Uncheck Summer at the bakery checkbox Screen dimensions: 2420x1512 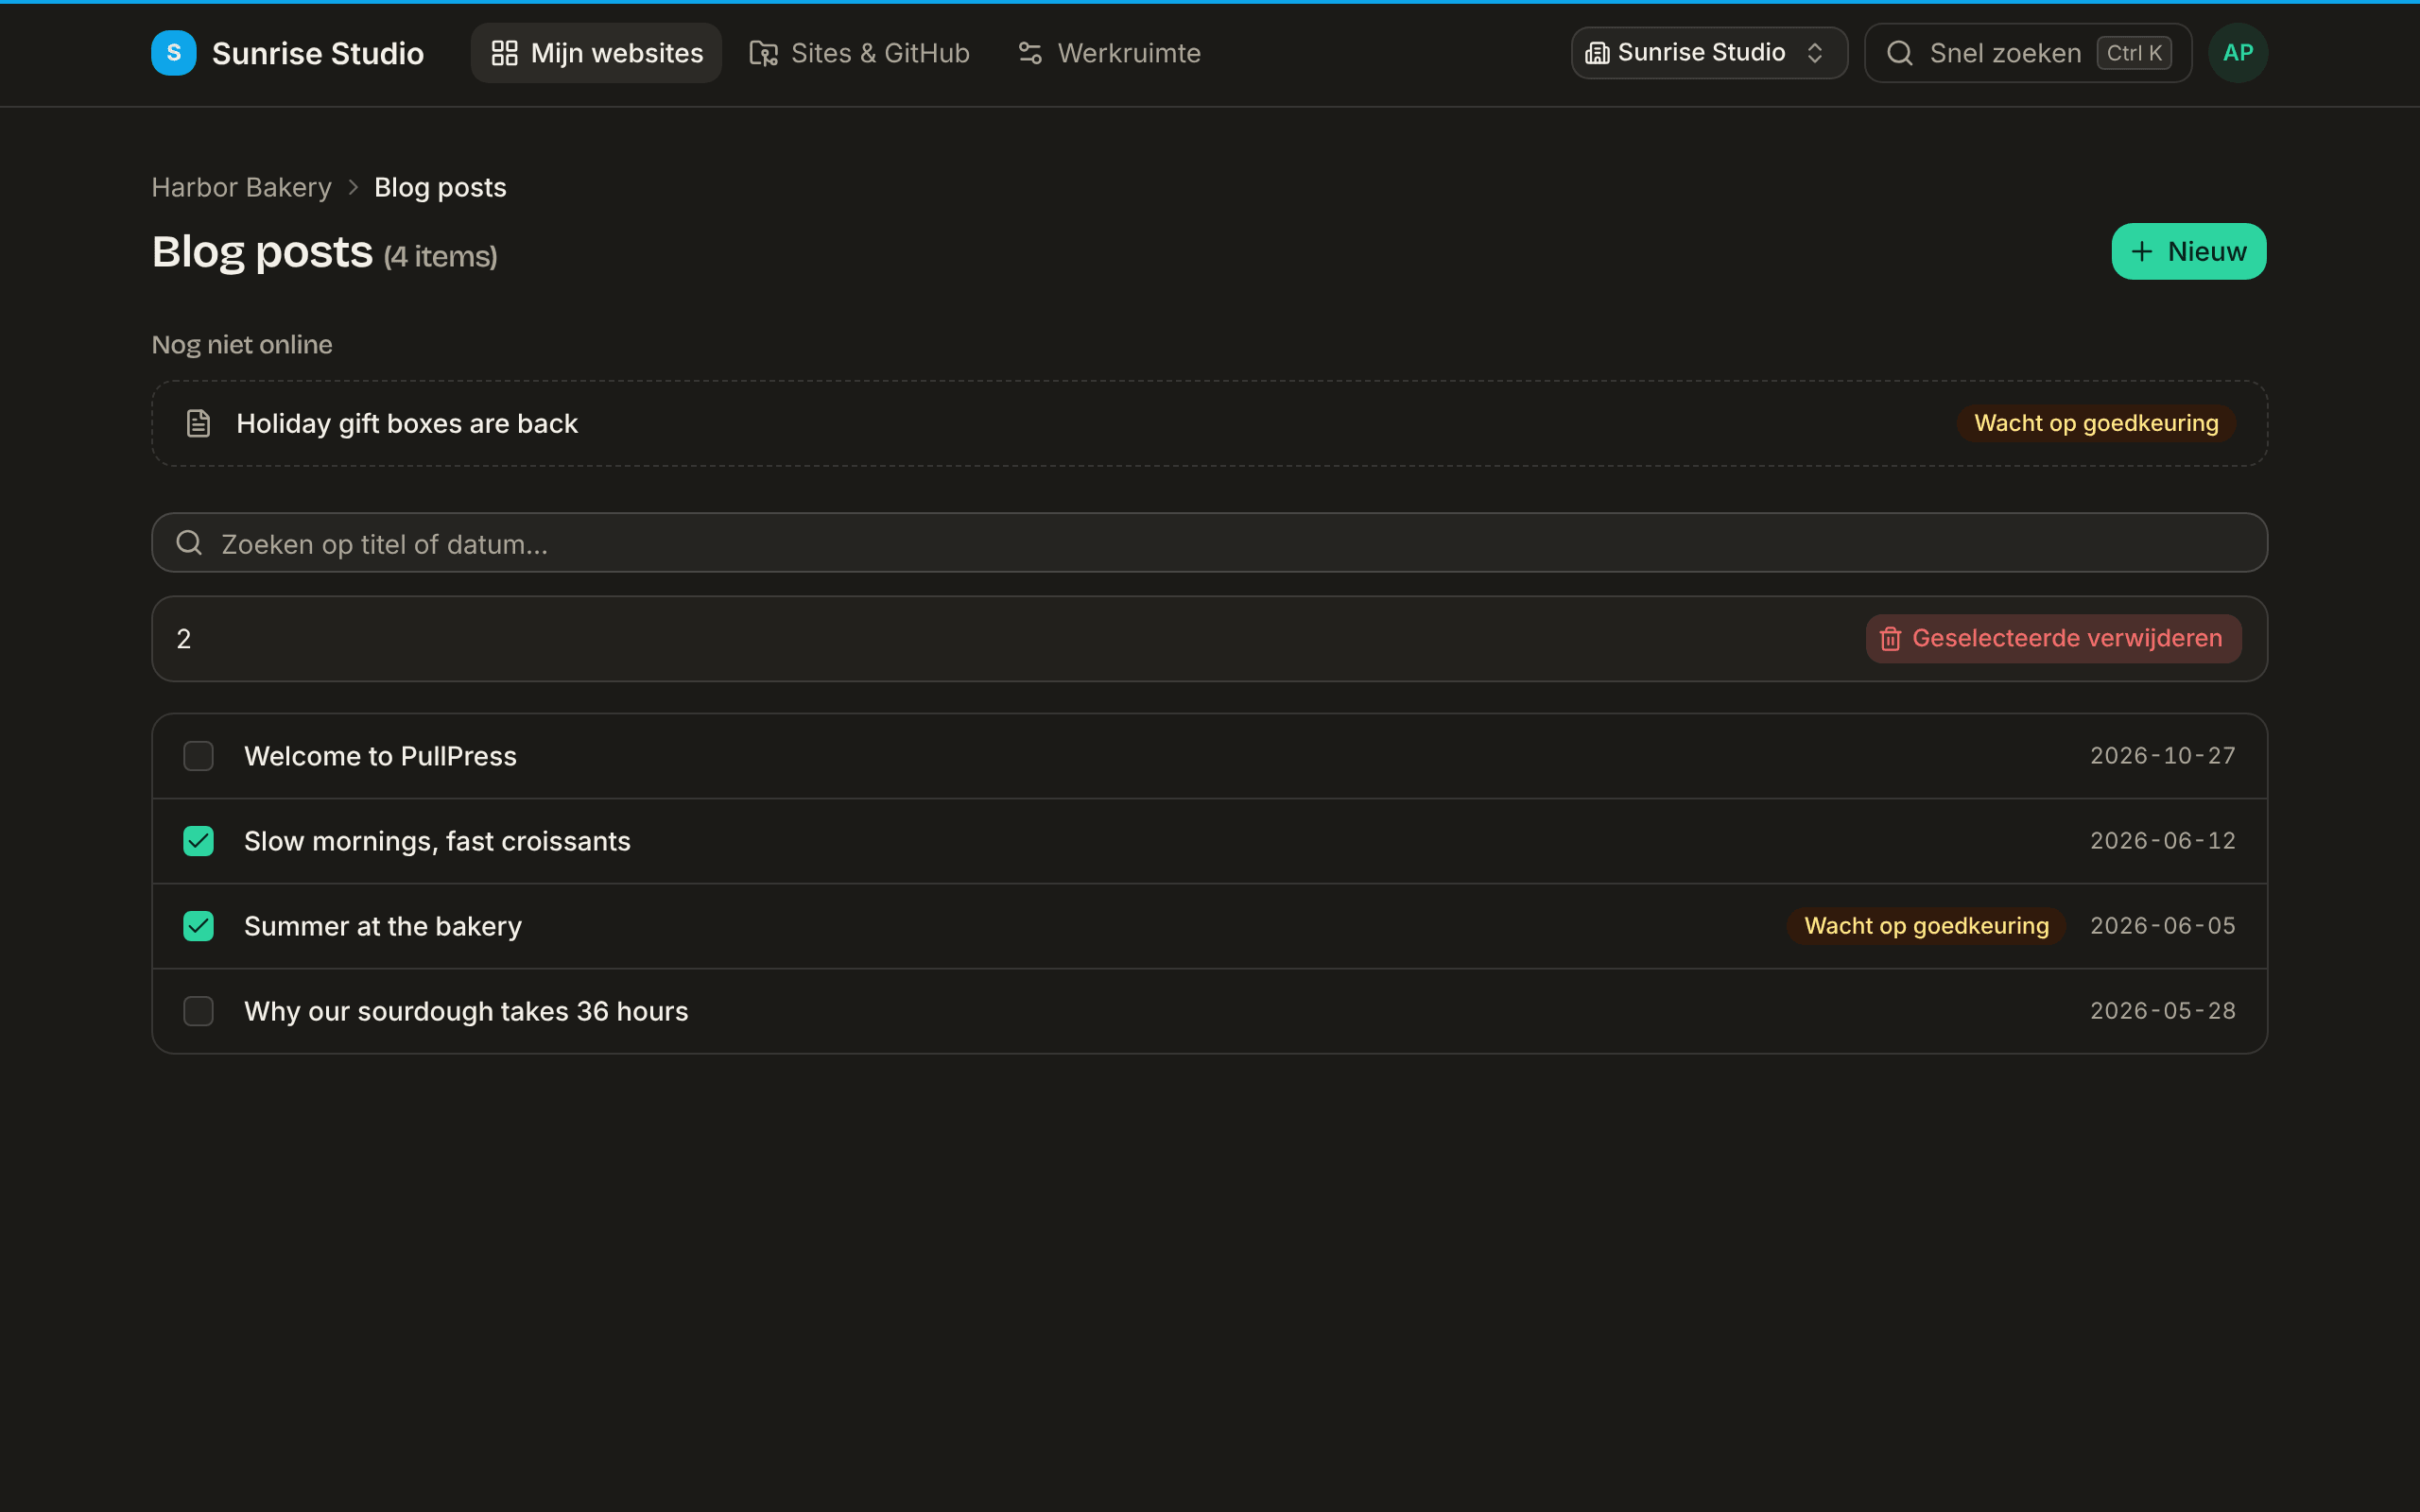tap(198, 926)
